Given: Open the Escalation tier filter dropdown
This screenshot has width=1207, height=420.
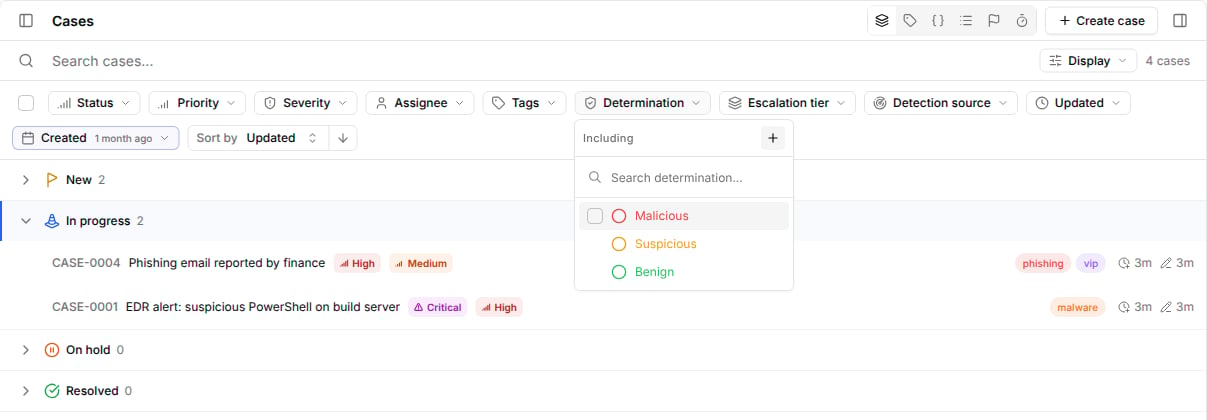Looking at the screenshot, I should pyautogui.click(x=788, y=103).
